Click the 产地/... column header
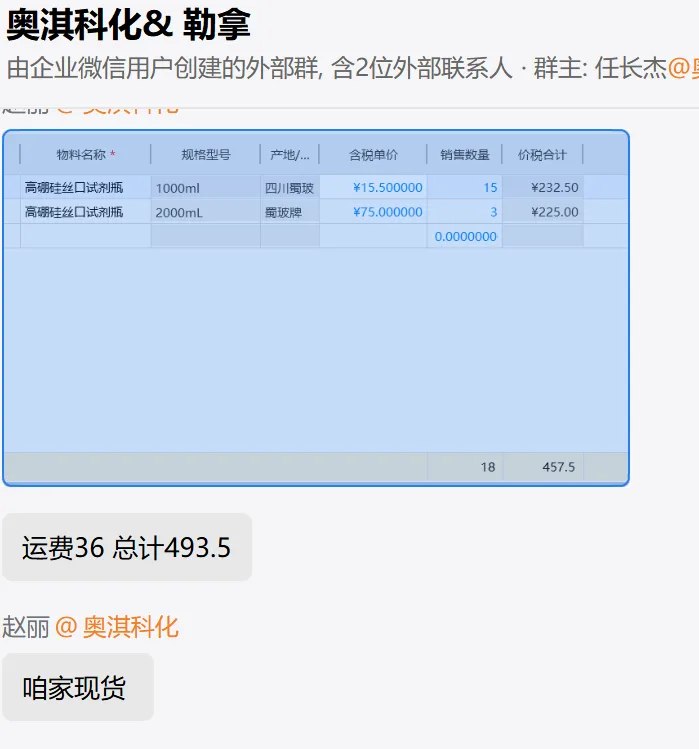This screenshot has height=749, width=699. [290, 154]
